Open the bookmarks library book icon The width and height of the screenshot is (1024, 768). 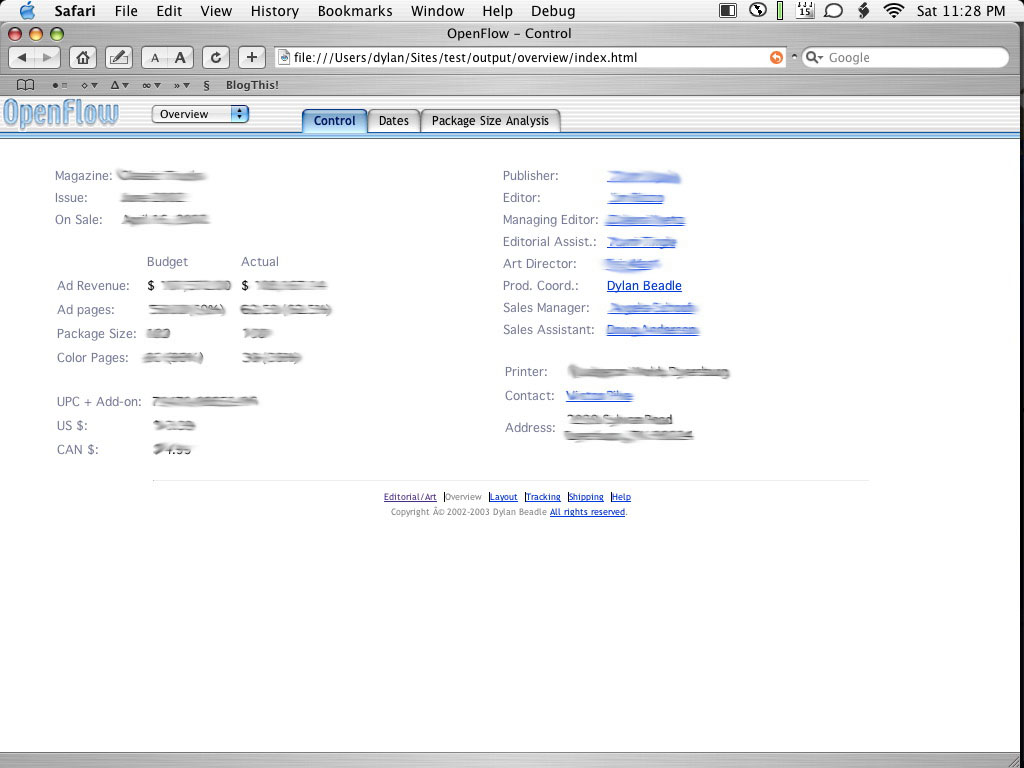[26, 85]
